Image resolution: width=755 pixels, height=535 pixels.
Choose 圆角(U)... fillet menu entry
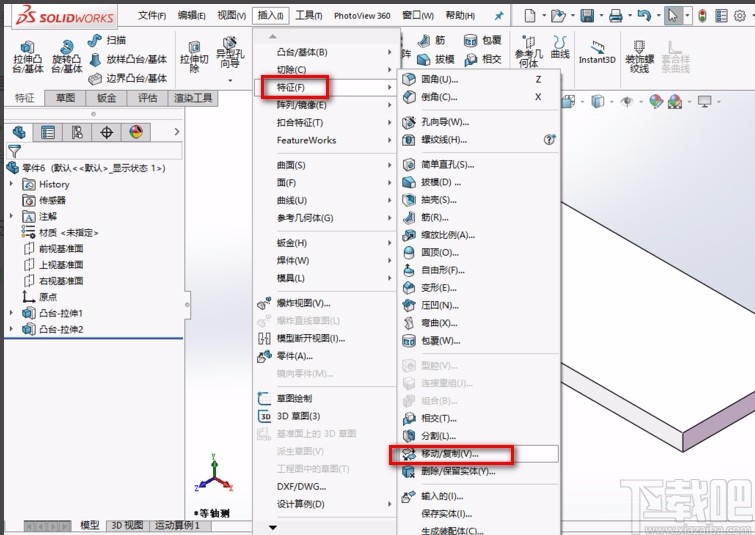(479, 79)
